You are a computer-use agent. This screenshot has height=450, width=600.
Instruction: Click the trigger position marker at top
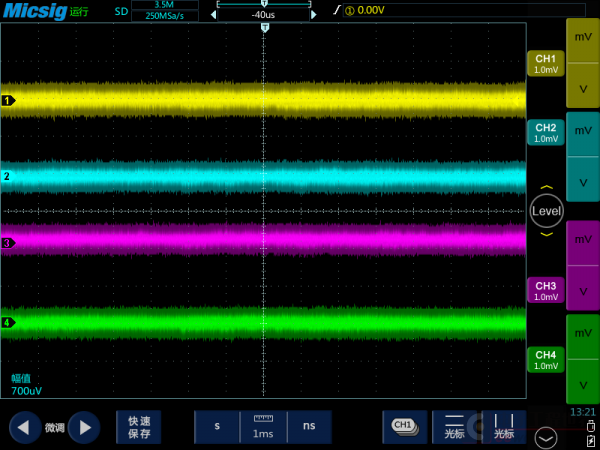click(x=265, y=28)
